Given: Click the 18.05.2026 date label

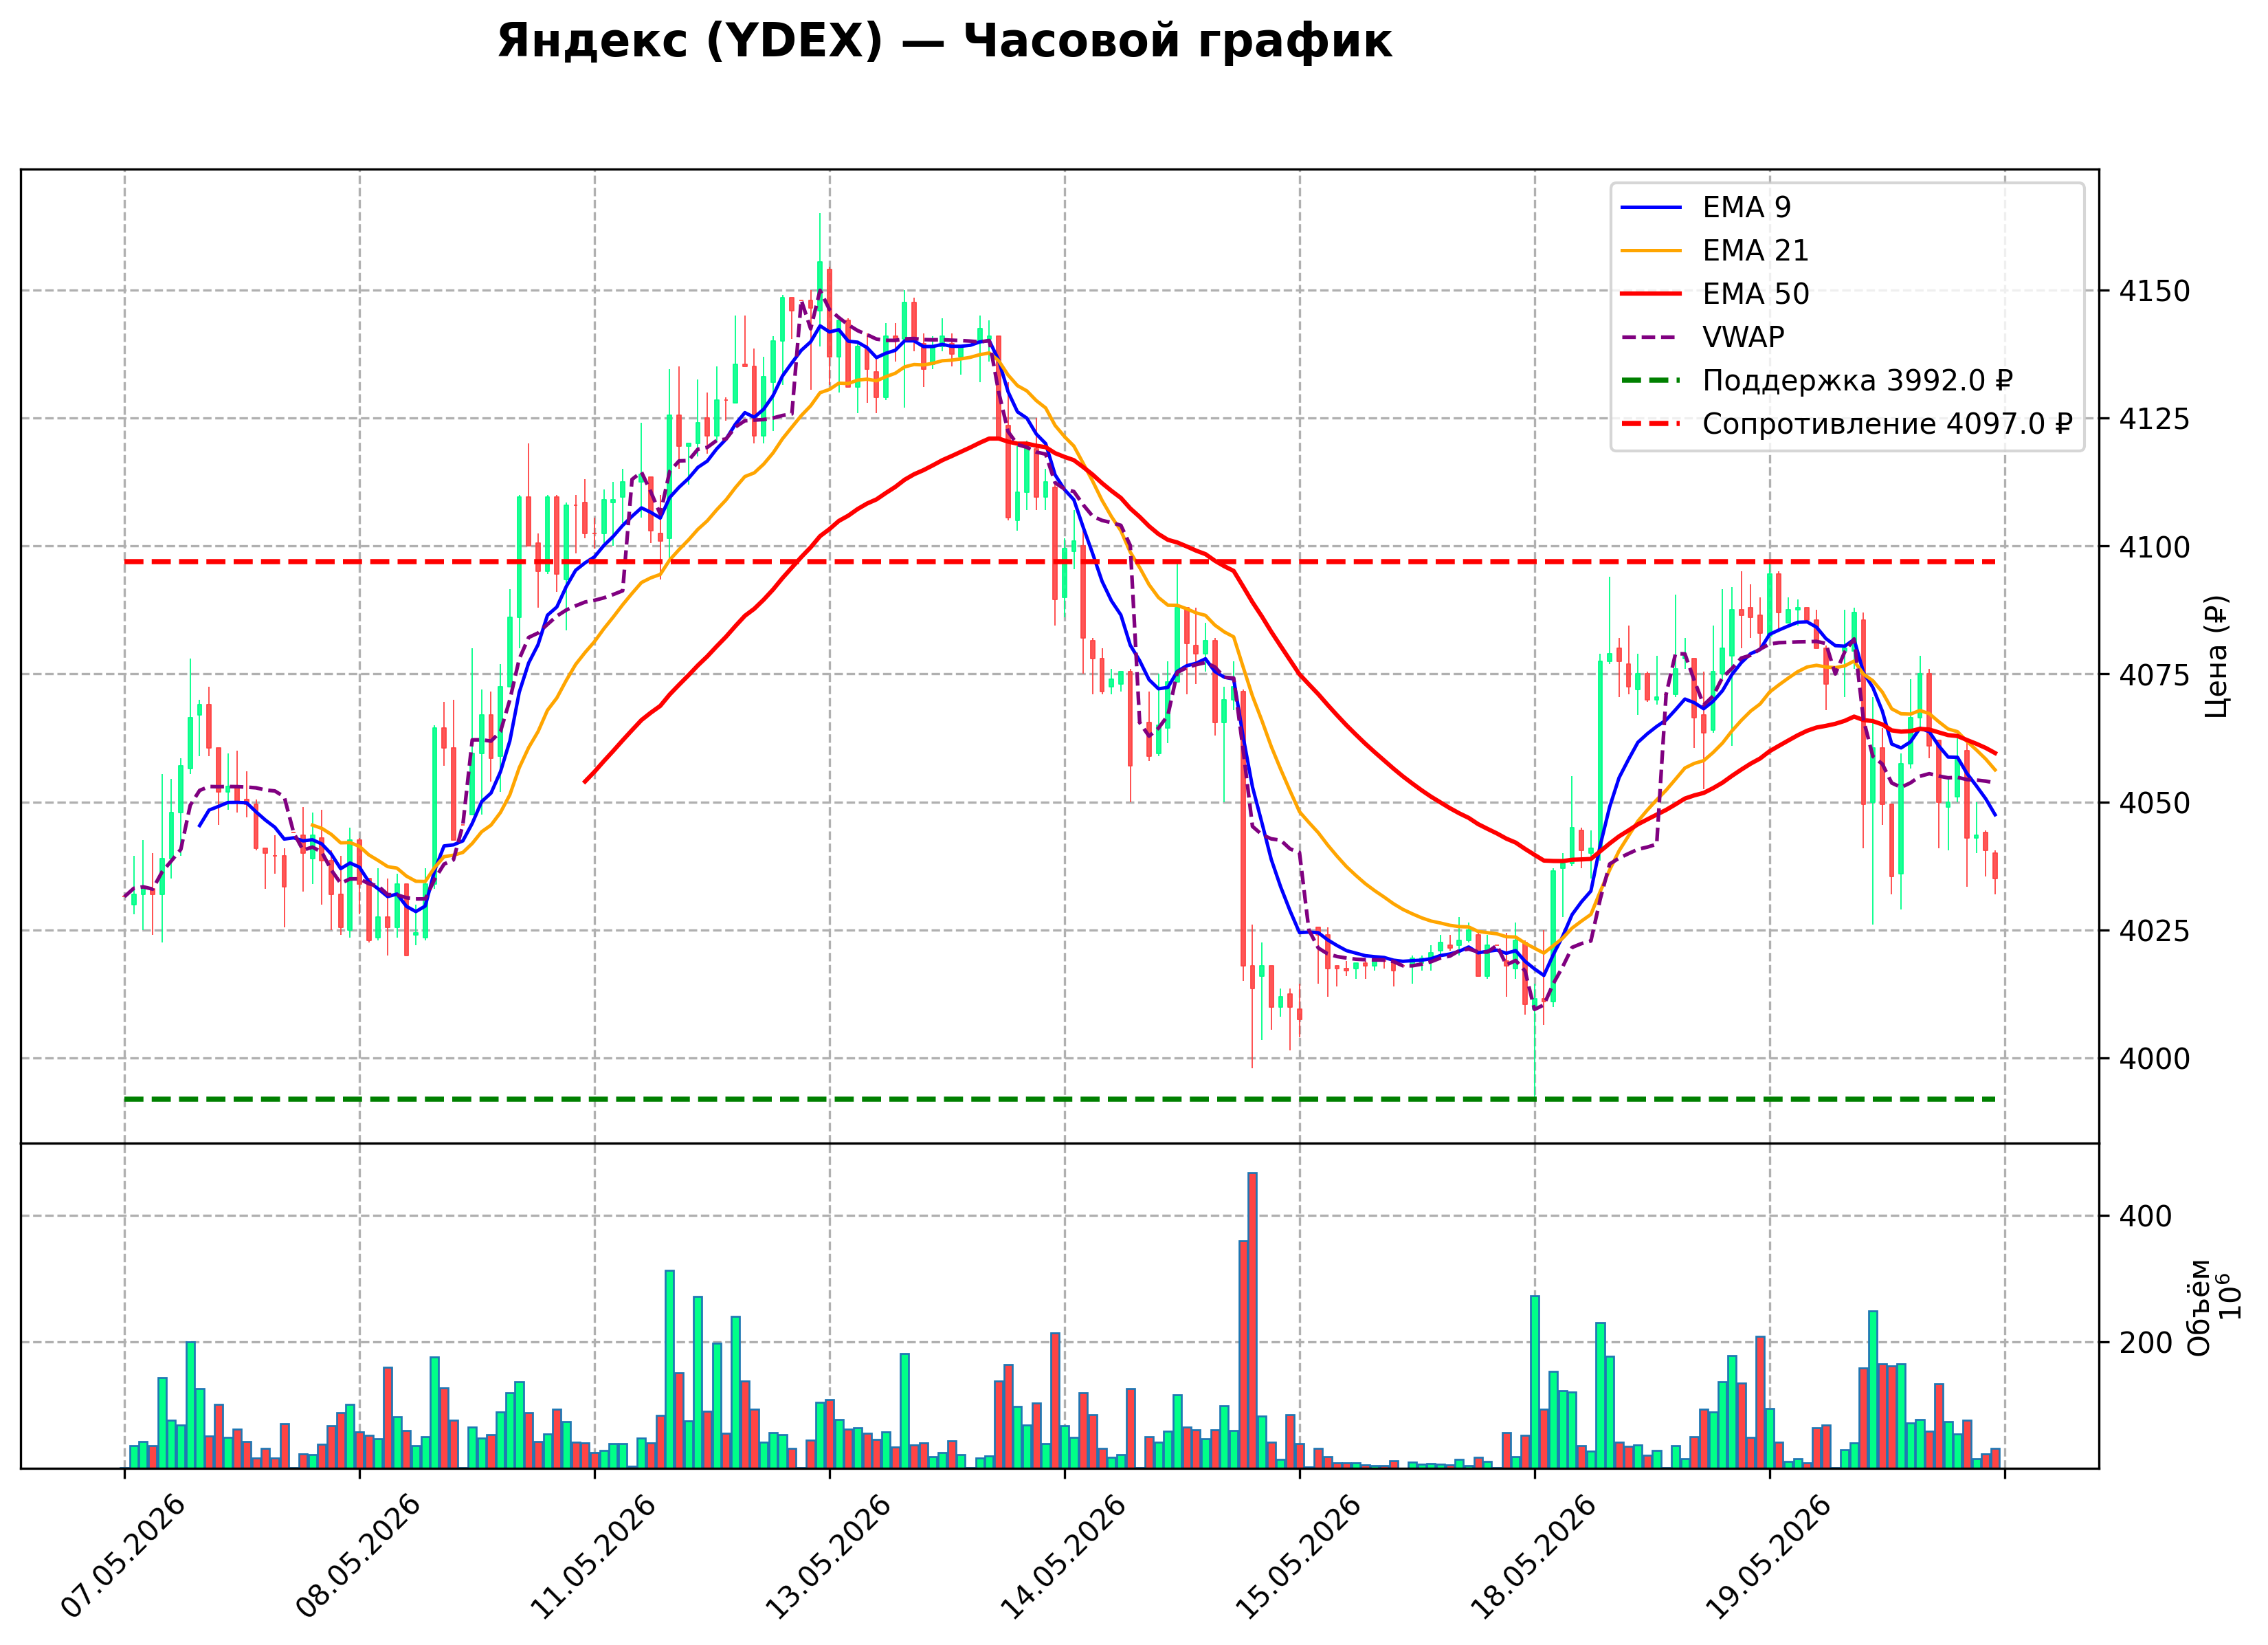Looking at the screenshot, I should point(1535,1557).
